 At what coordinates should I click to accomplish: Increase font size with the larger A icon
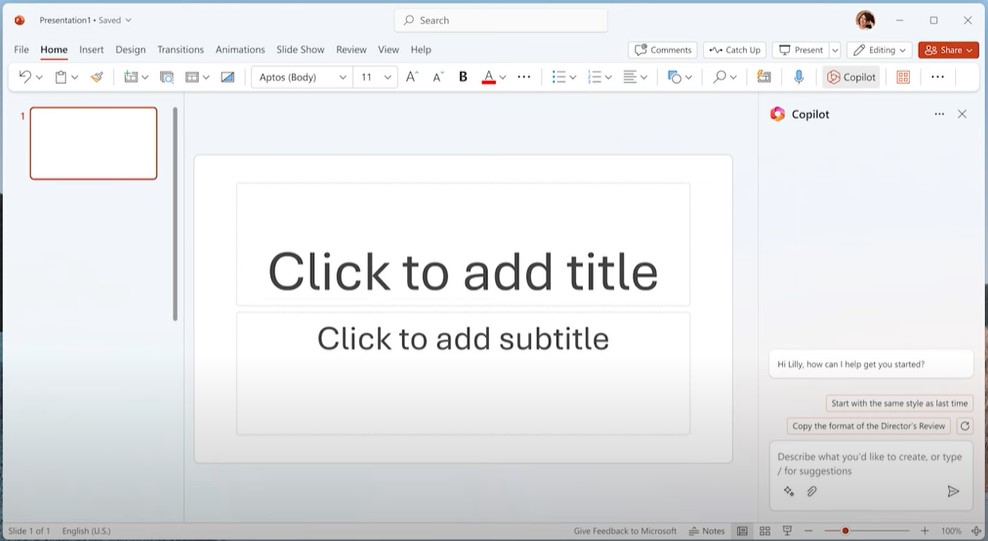coord(411,77)
